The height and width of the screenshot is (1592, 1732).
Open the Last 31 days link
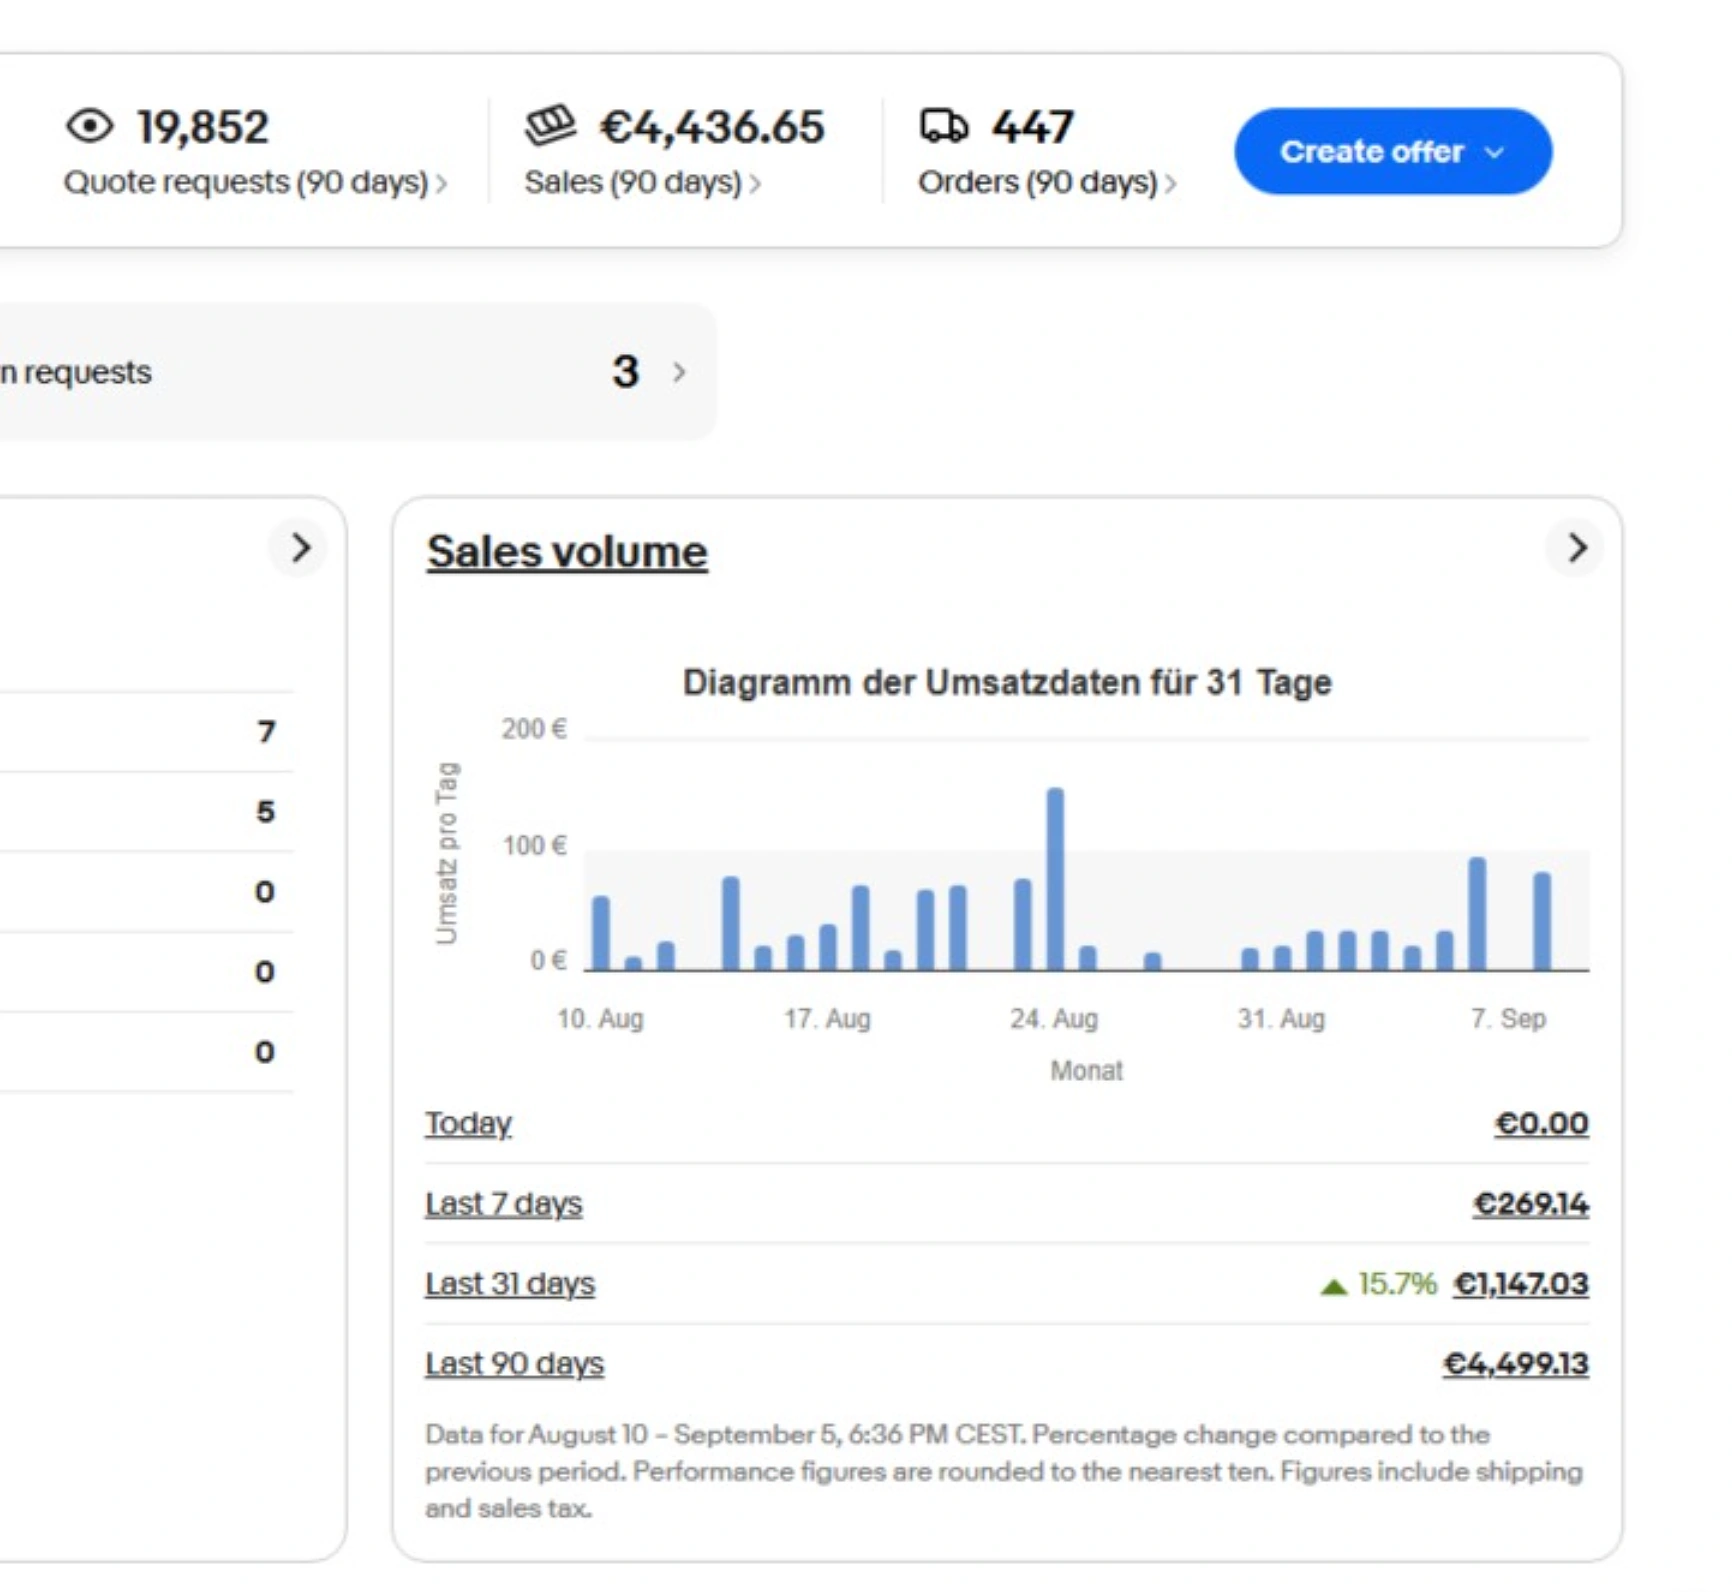click(510, 1284)
